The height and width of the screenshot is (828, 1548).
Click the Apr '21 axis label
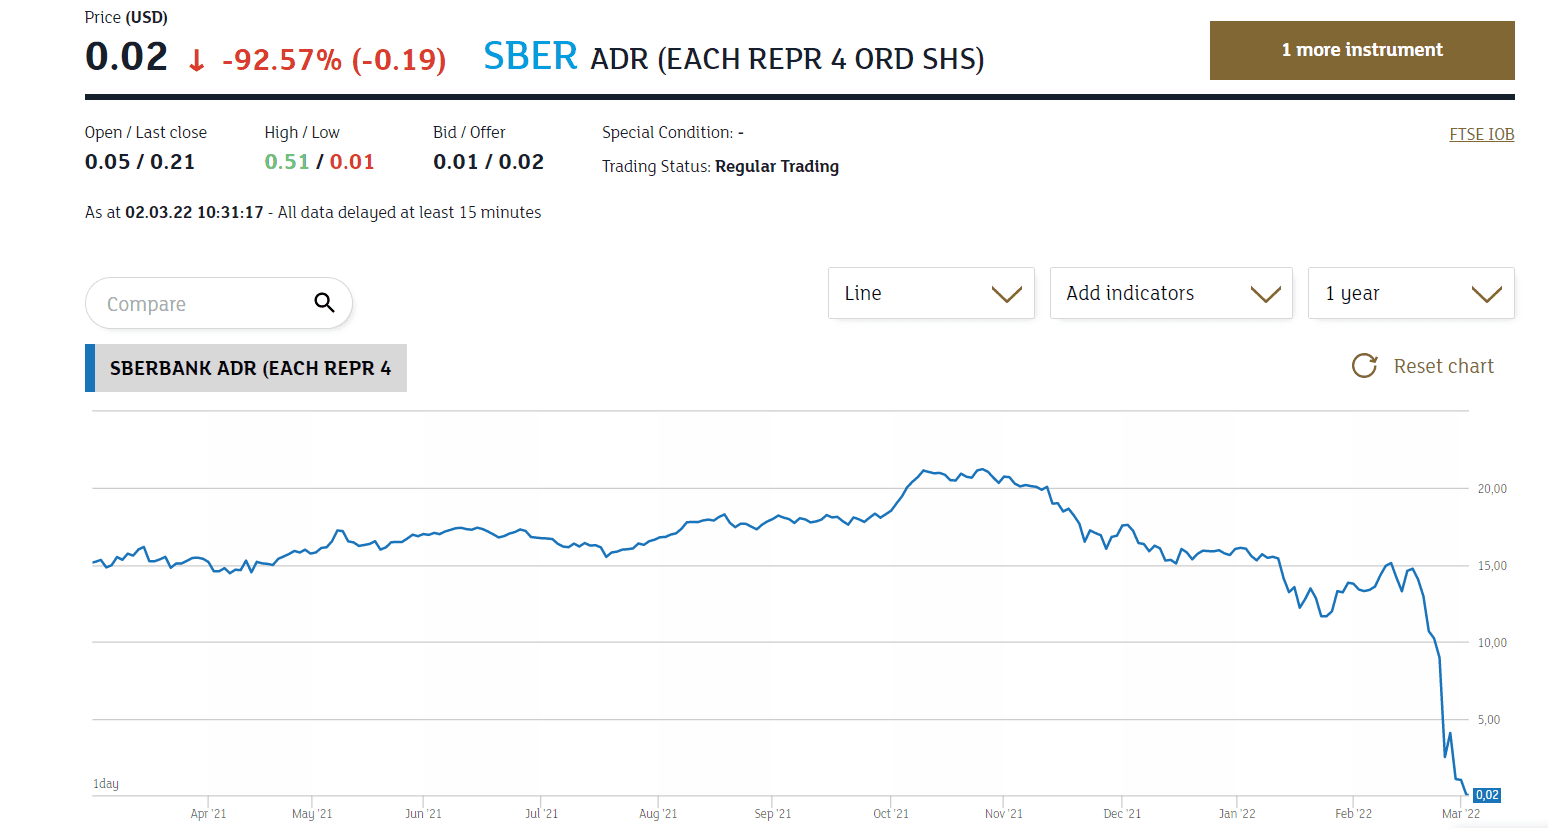click(208, 813)
